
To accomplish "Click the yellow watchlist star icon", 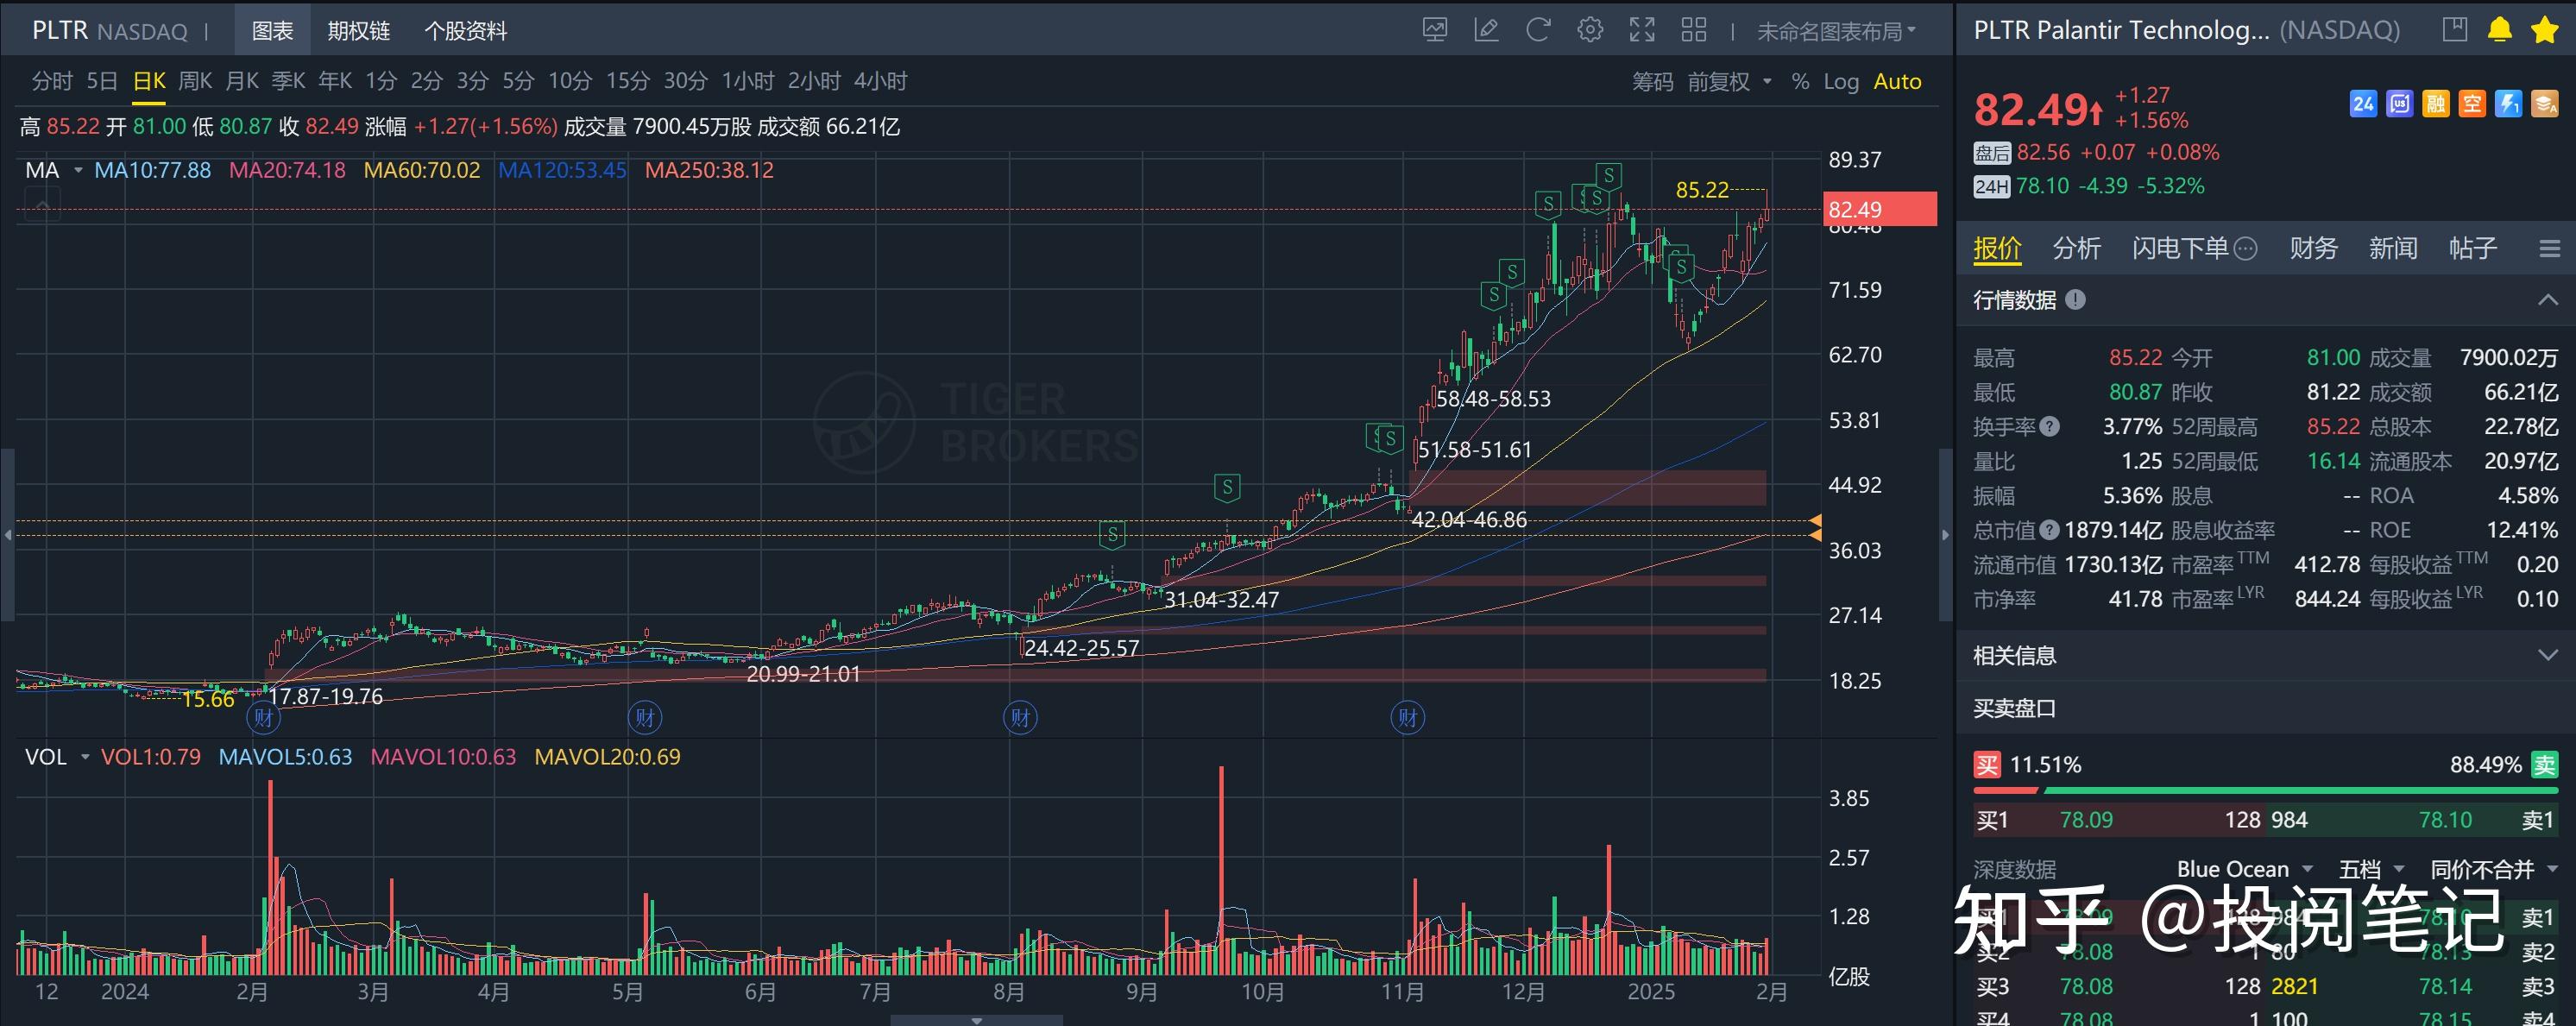I will tap(2544, 30).
